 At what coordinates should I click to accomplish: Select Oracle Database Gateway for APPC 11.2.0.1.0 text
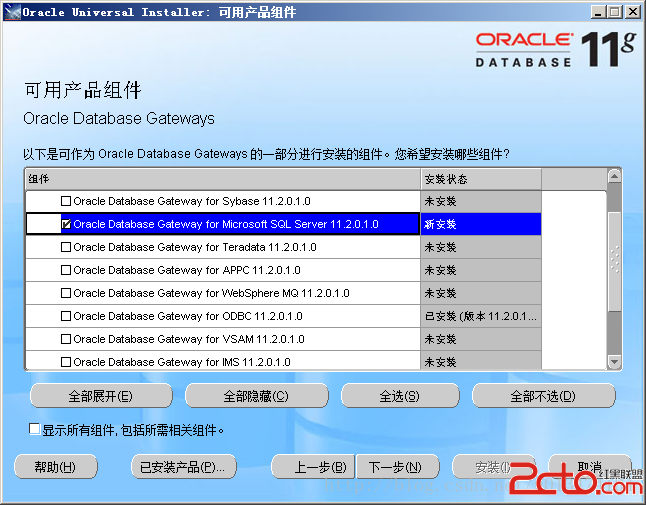(x=187, y=270)
